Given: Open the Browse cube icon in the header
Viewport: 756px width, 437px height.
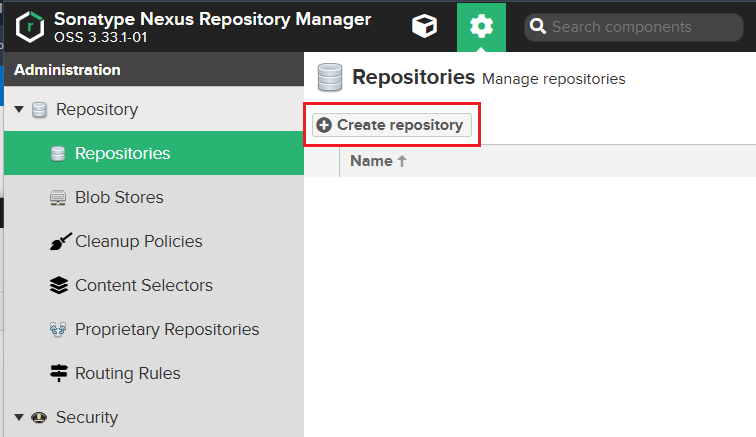Looking at the screenshot, I should point(424,26).
